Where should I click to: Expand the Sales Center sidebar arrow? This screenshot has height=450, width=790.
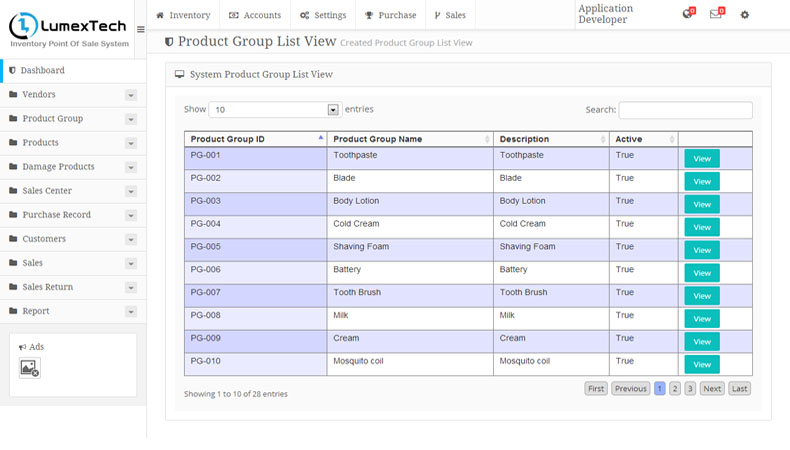131,191
